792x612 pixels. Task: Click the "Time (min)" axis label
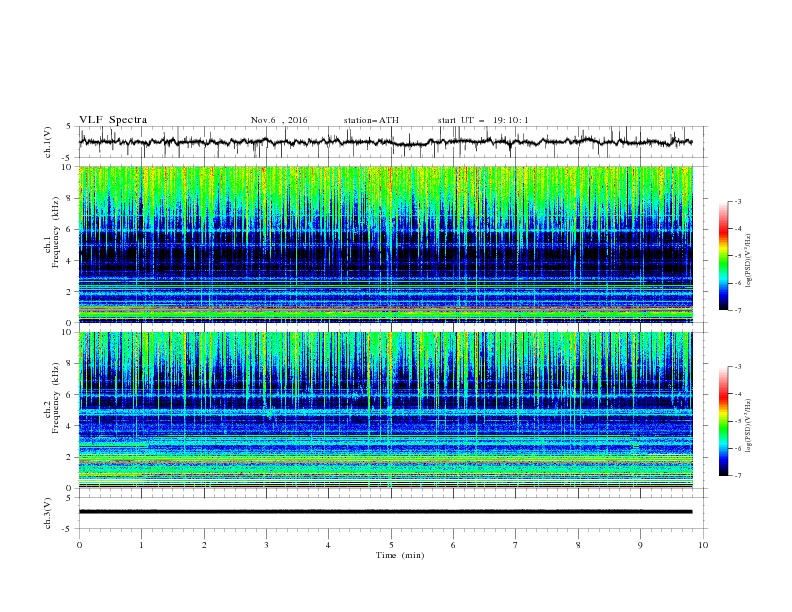(x=400, y=555)
